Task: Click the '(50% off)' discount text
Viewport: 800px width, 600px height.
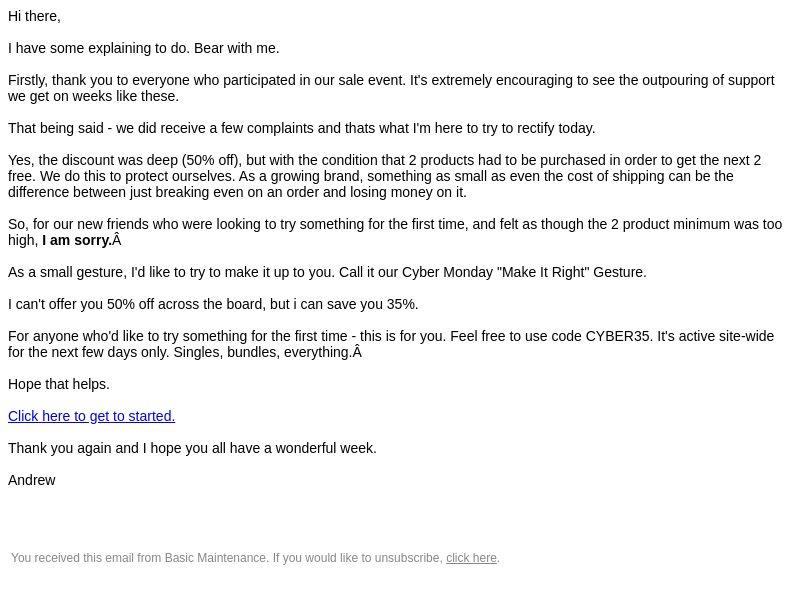Action: tap(211, 160)
